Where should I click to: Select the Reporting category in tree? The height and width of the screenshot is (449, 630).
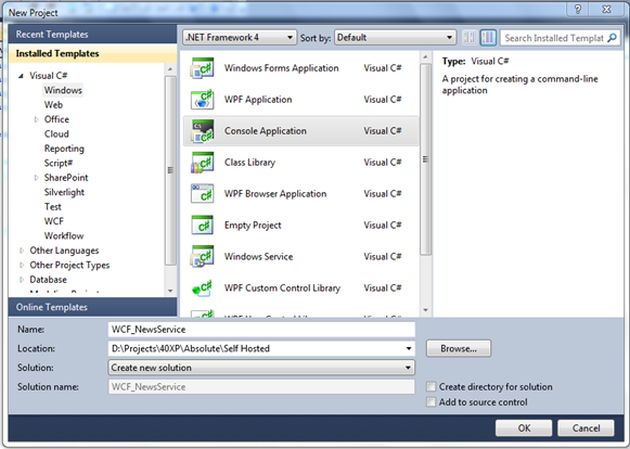coord(64,149)
